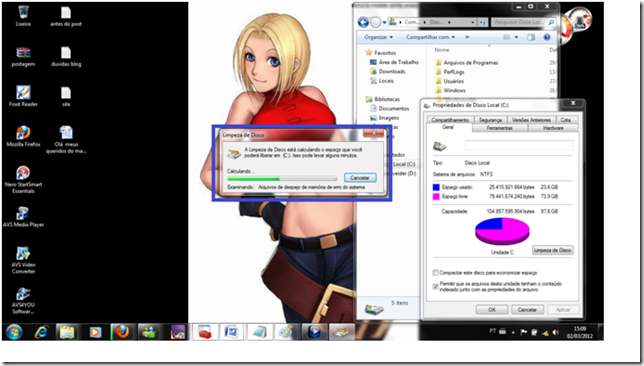Click the 'Limpeza de Disco' button
The width and height of the screenshot is (644, 366).
click(552, 250)
